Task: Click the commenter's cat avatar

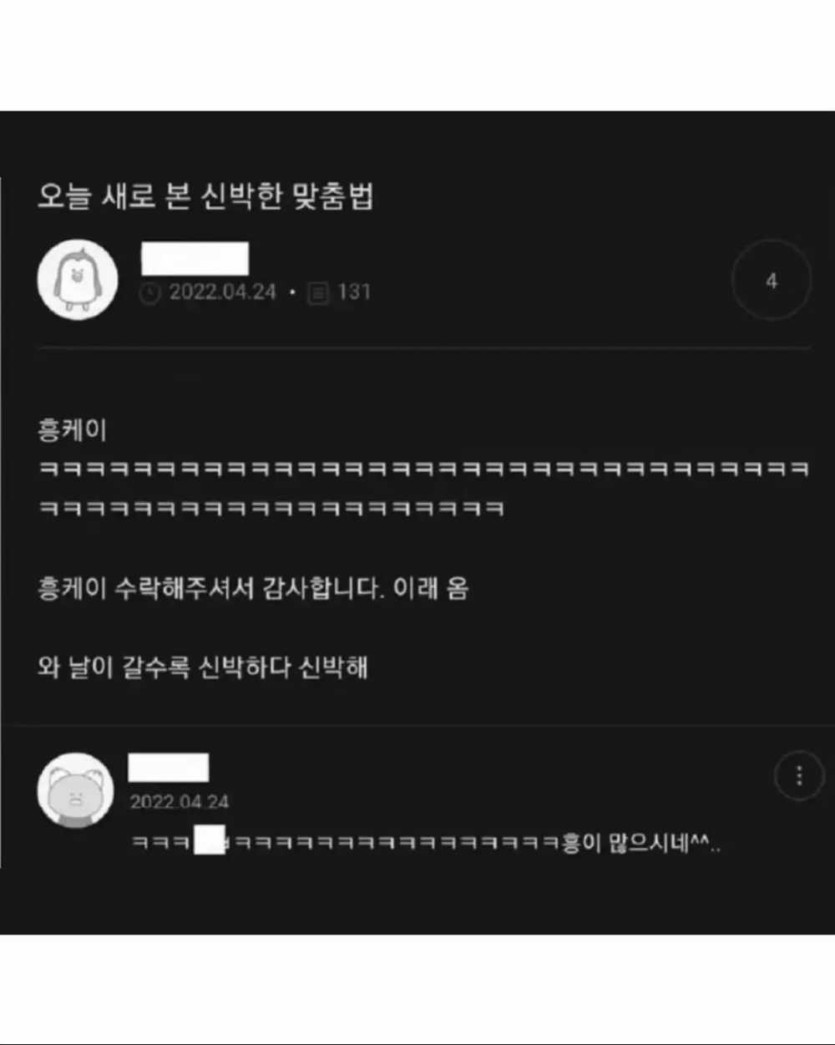Action: click(x=75, y=790)
